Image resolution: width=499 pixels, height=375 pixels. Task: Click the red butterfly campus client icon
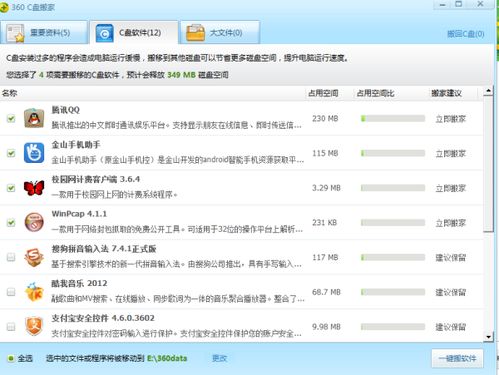pyautogui.click(x=34, y=188)
